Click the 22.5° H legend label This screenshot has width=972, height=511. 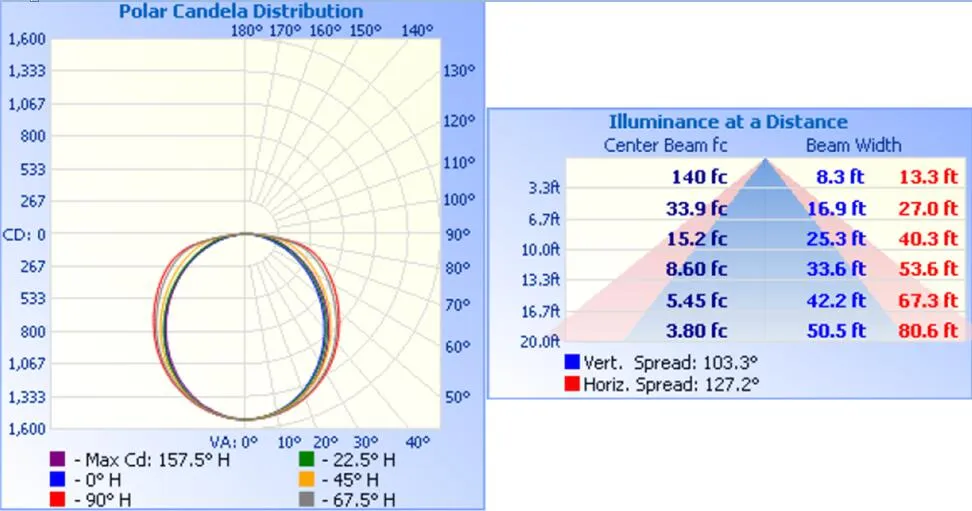coord(360,460)
